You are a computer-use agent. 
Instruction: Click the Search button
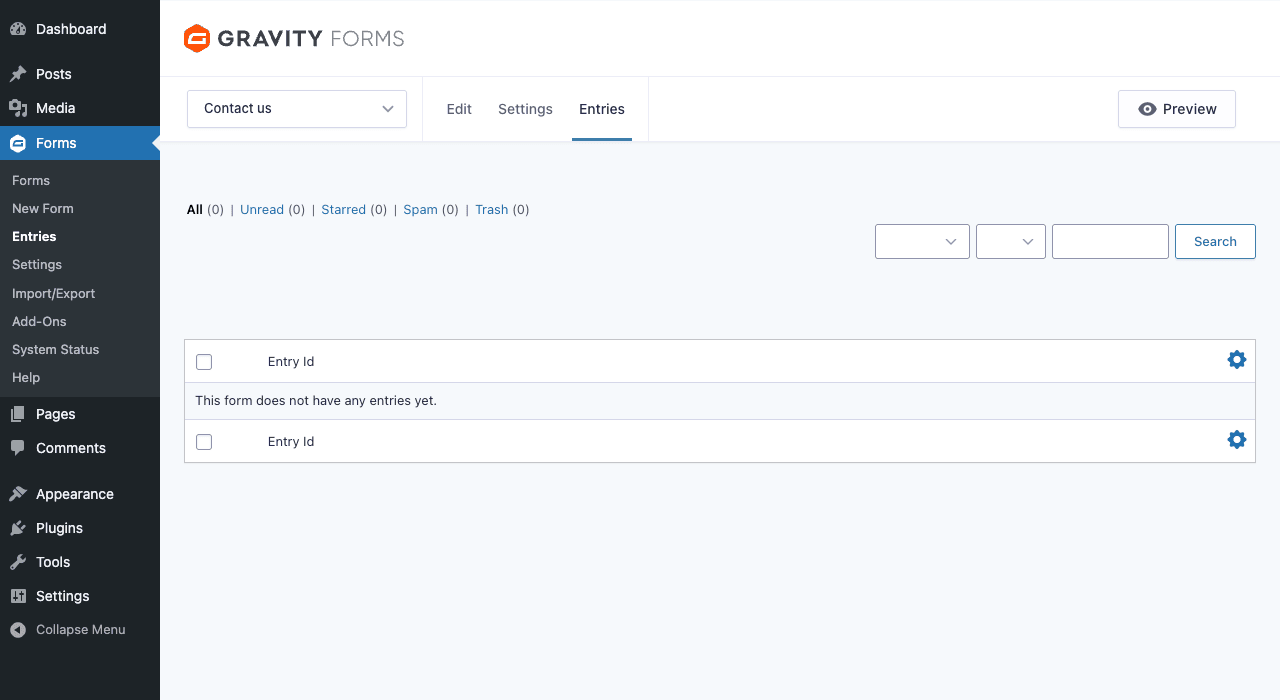pos(1215,241)
